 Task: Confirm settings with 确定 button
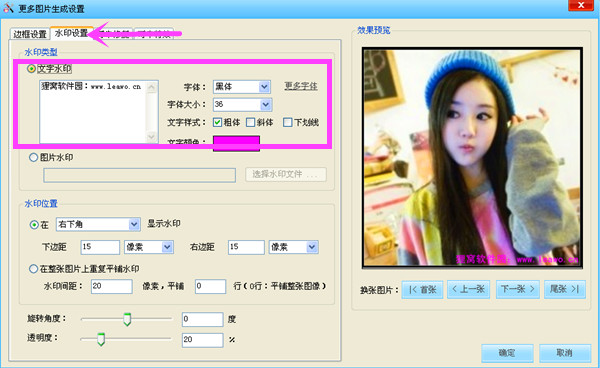(x=507, y=353)
